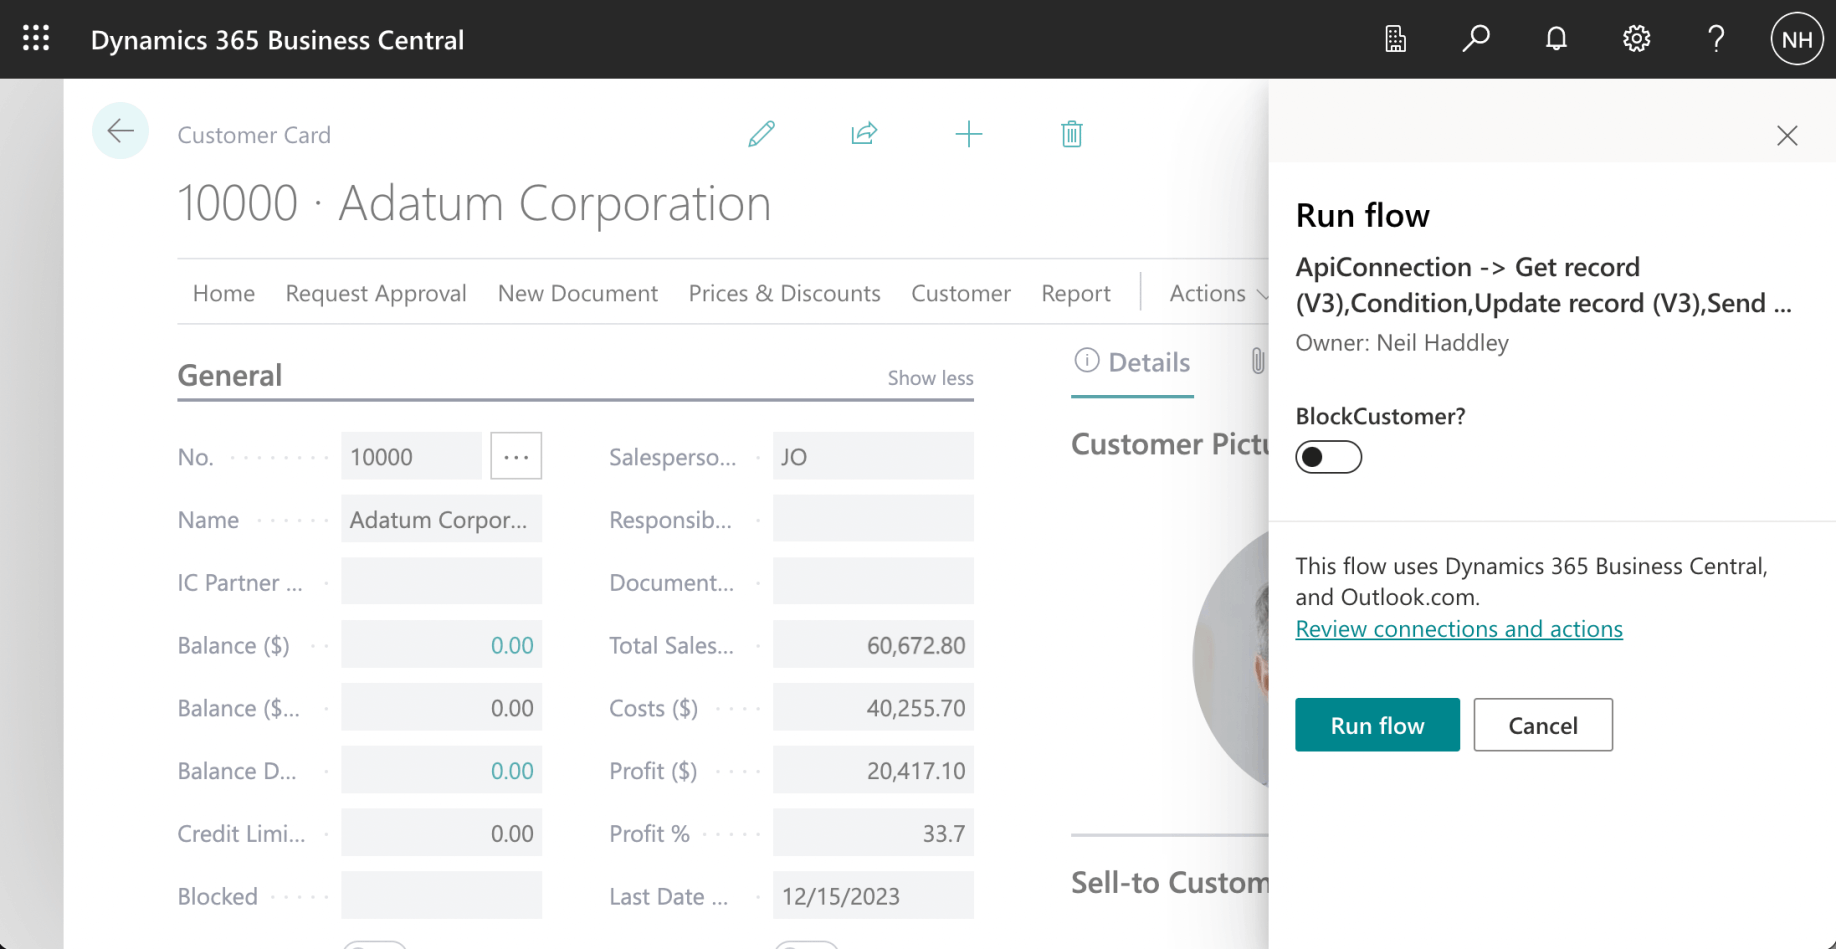Click the company/environment building icon
Image resolution: width=1836 pixels, height=949 pixels.
point(1395,39)
